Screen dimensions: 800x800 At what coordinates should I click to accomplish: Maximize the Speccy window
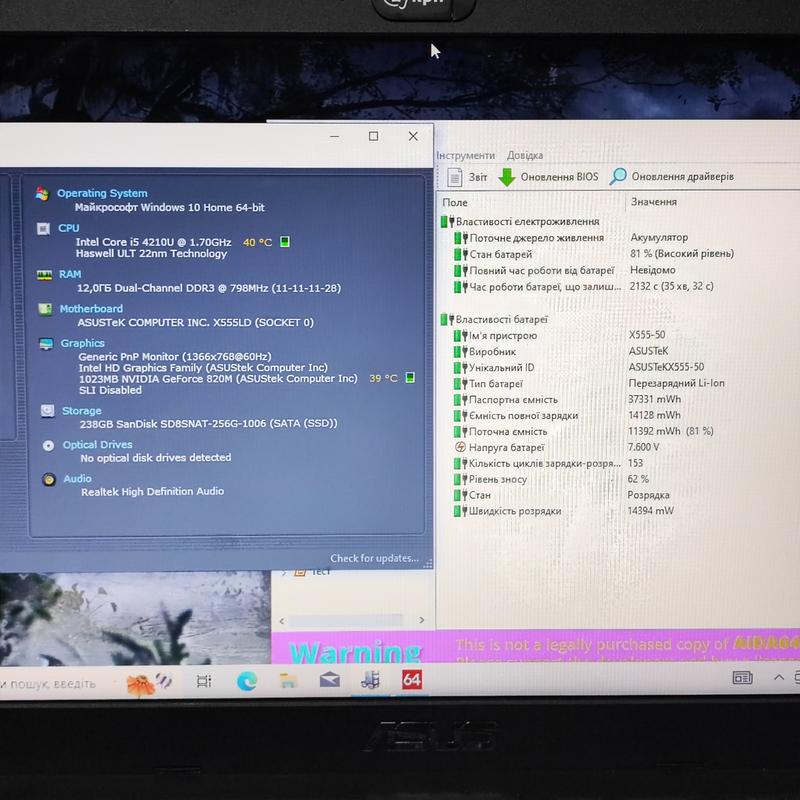point(373,136)
